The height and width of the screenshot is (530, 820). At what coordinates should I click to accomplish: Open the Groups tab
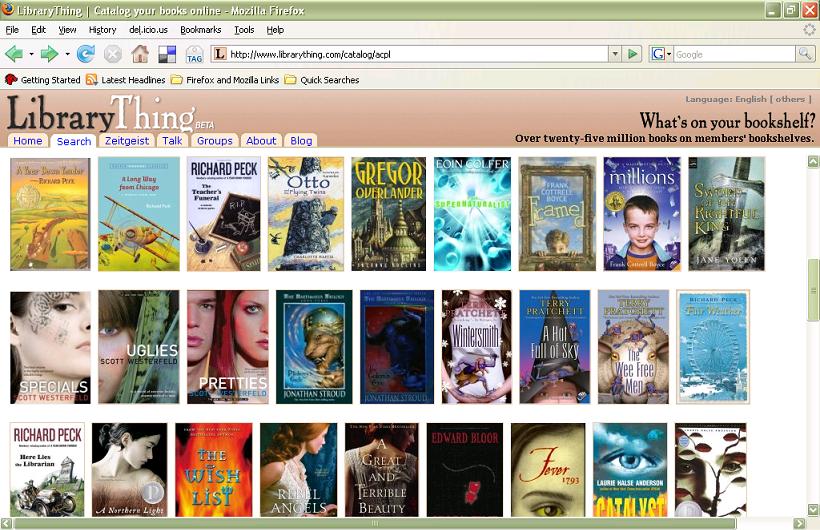pyautogui.click(x=214, y=141)
